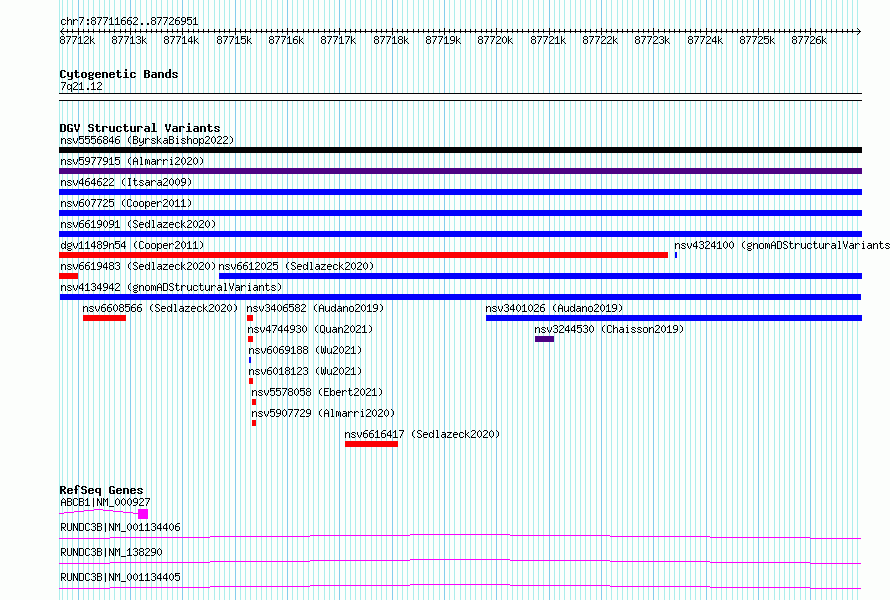Select the blue nsv4134942 variant bar
This screenshot has width=890, height=600.
pyautogui.click(x=460, y=297)
